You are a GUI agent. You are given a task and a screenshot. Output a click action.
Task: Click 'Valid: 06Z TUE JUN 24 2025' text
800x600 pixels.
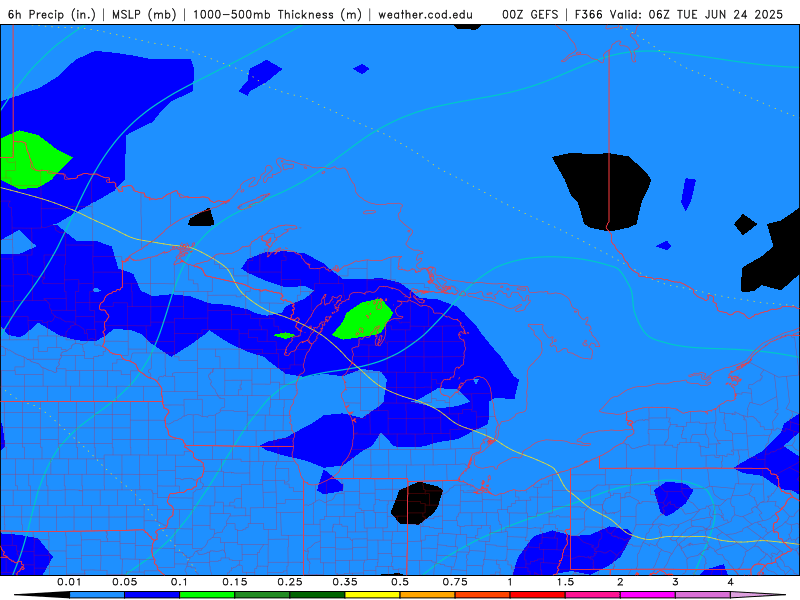point(696,14)
